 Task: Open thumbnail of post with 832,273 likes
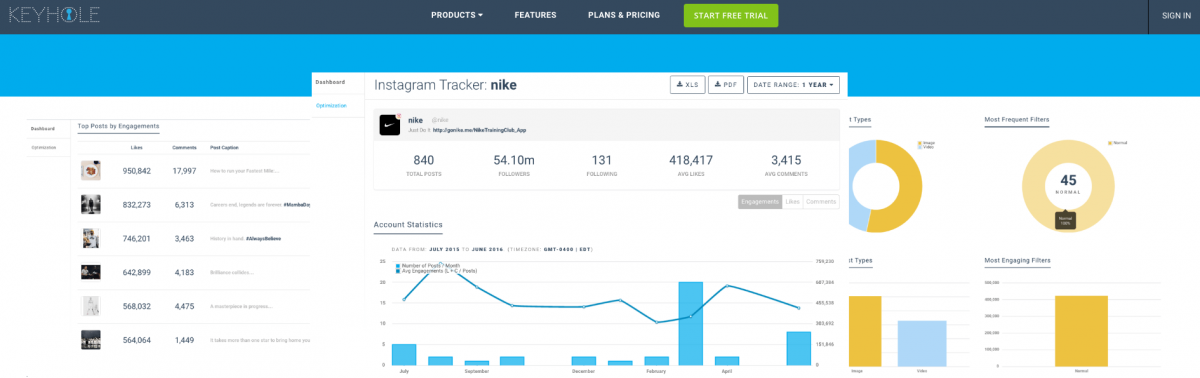(91, 204)
